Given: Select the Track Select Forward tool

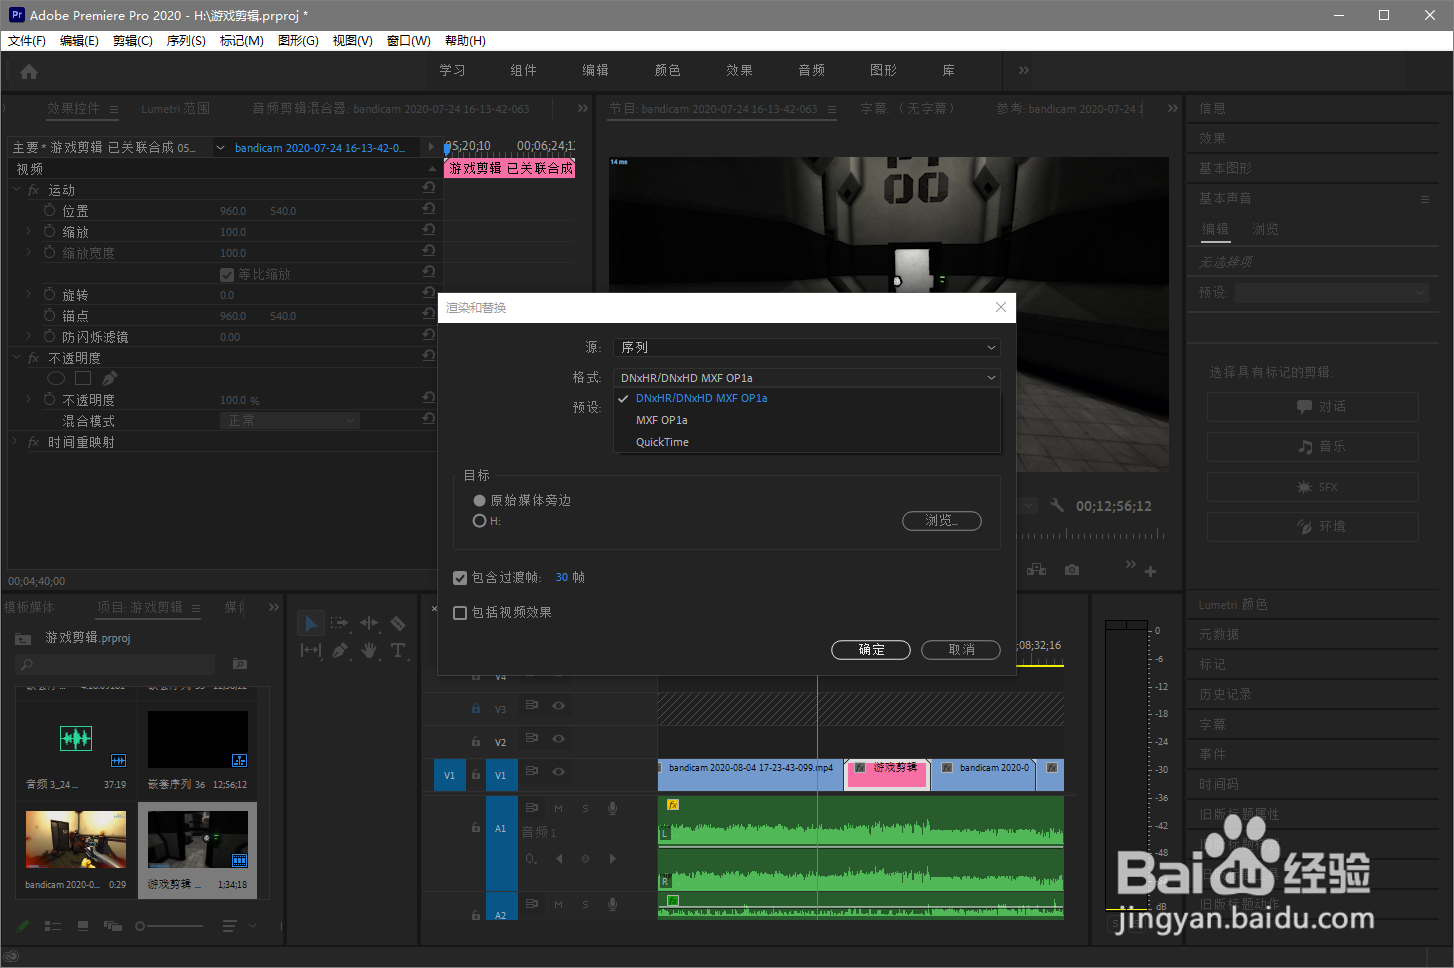Looking at the screenshot, I should click(340, 623).
